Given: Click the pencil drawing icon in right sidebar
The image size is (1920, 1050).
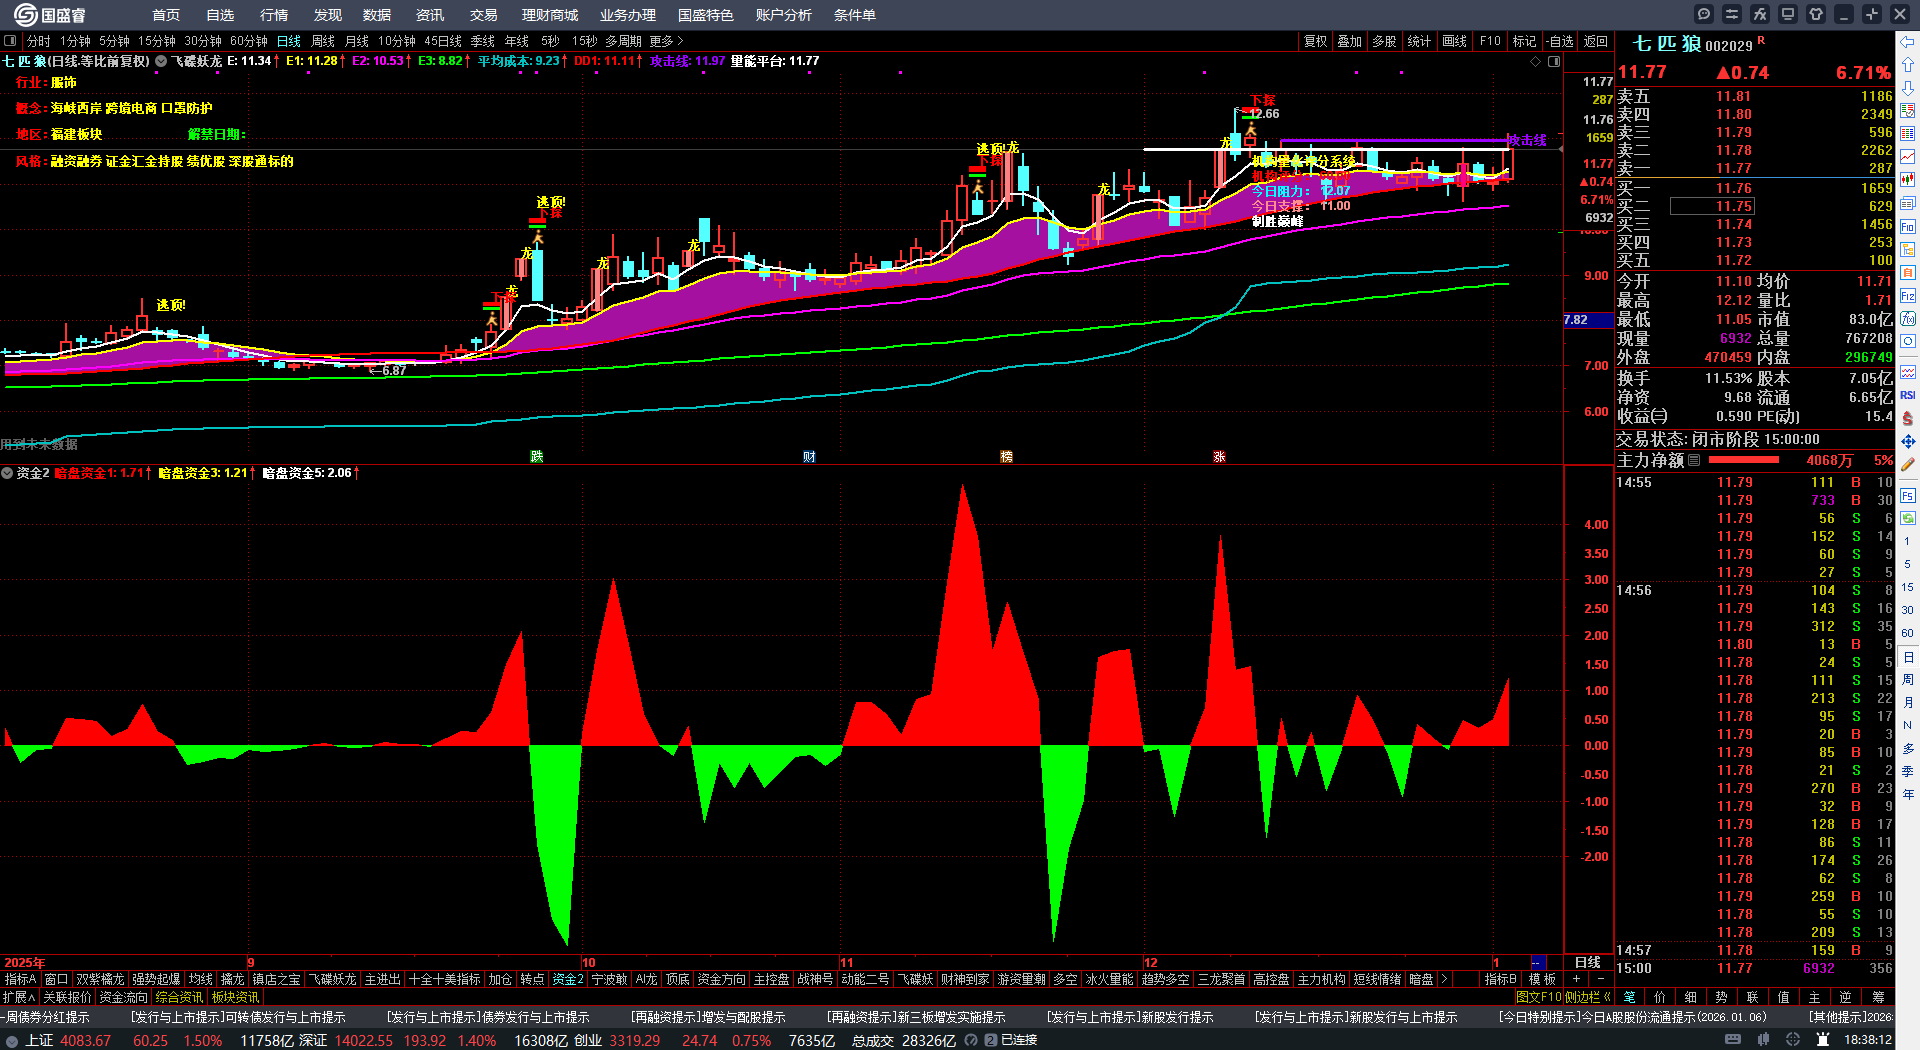Looking at the screenshot, I should tap(1908, 464).
